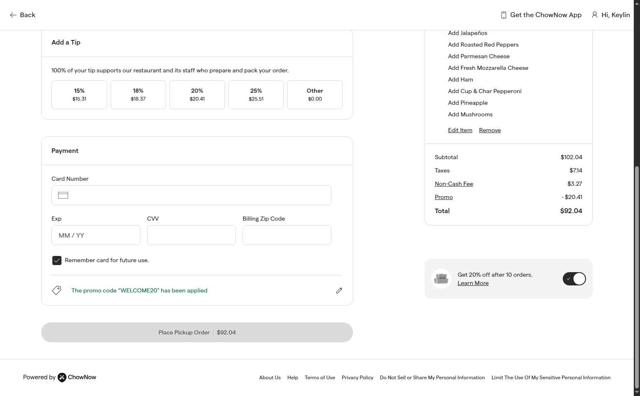
Task: Choose the 25% tip option
Action: (256, 95)
